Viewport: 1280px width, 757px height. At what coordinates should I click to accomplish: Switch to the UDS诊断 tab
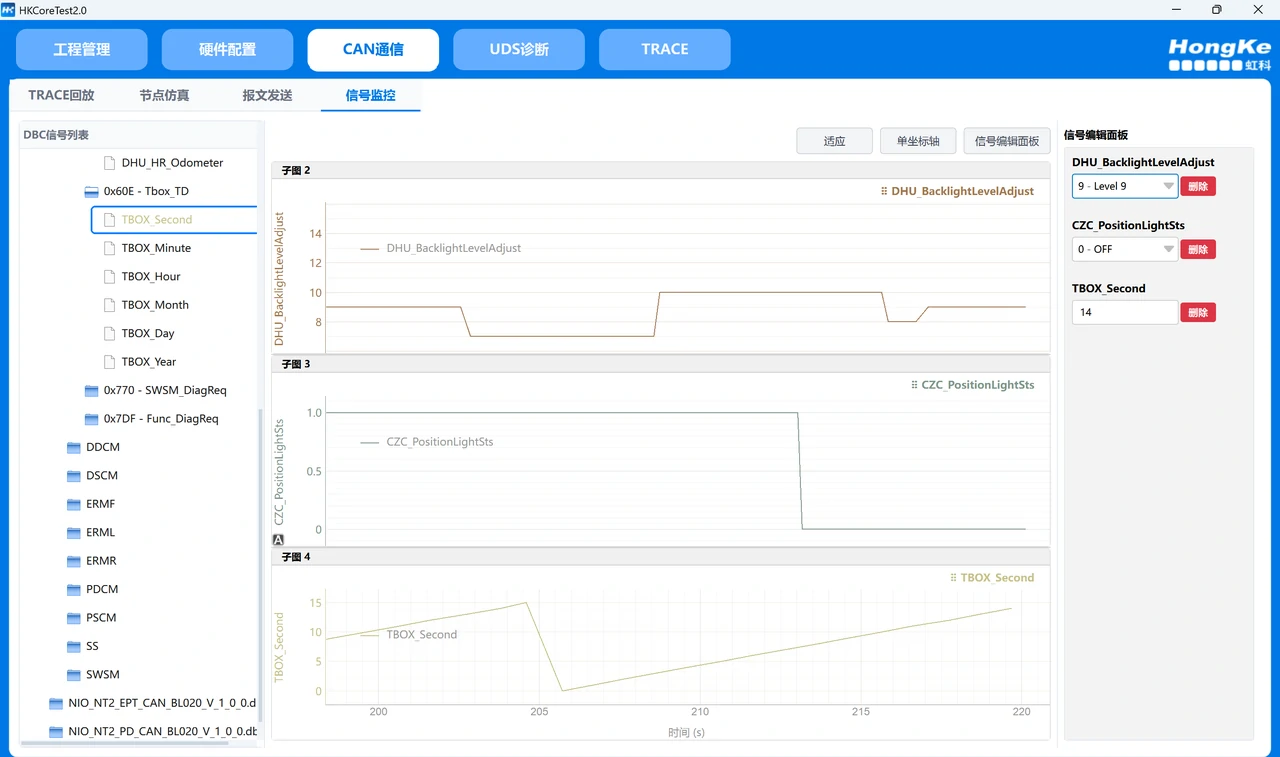tap(519, 50)
